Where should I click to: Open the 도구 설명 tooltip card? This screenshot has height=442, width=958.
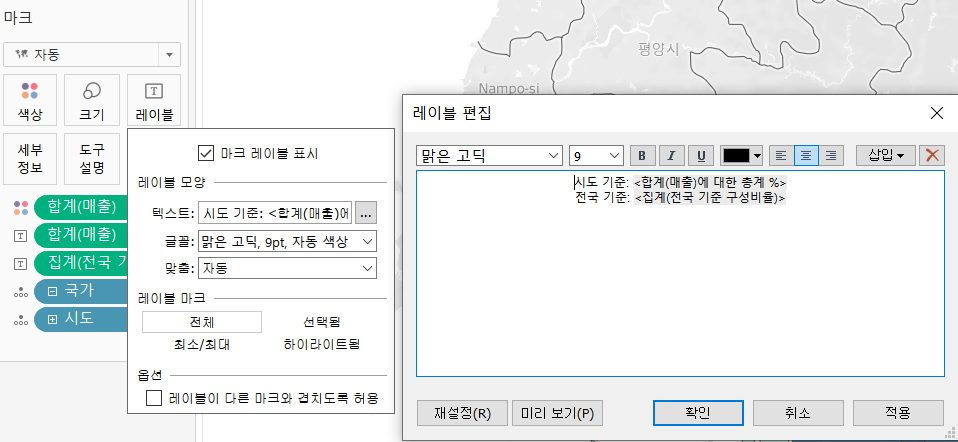pyautogui.click(x=92, y=159)
